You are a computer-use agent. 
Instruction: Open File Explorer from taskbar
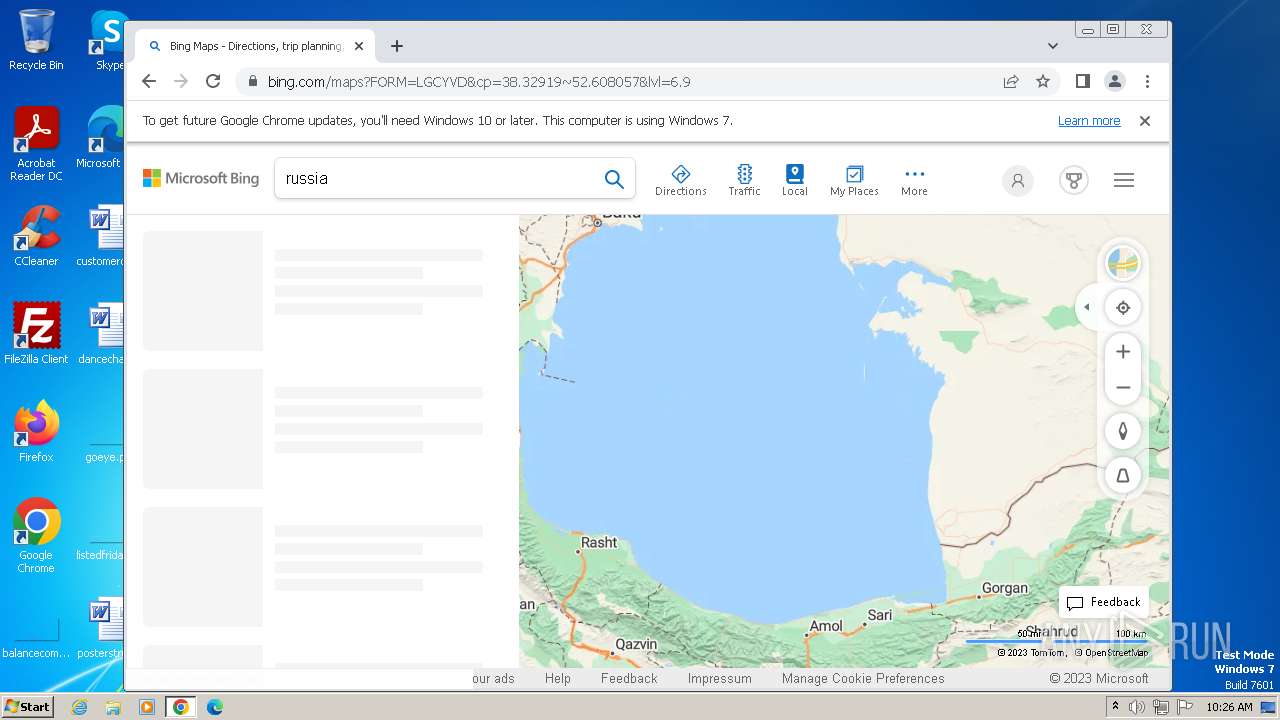click(x=113, y=707)
